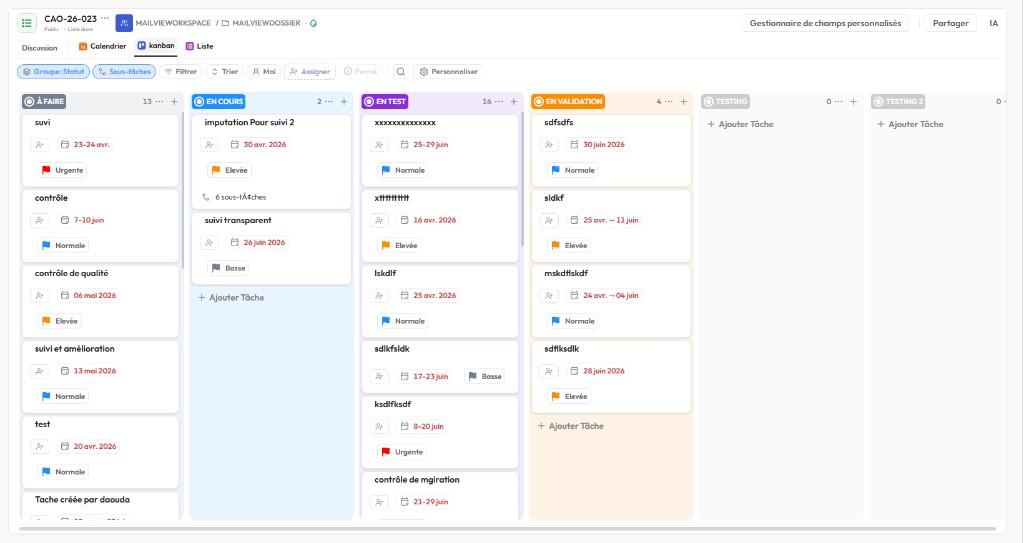Add a task with TESTING column plus icon
The width and height of the screenshot is (1024, 543).
854,101
